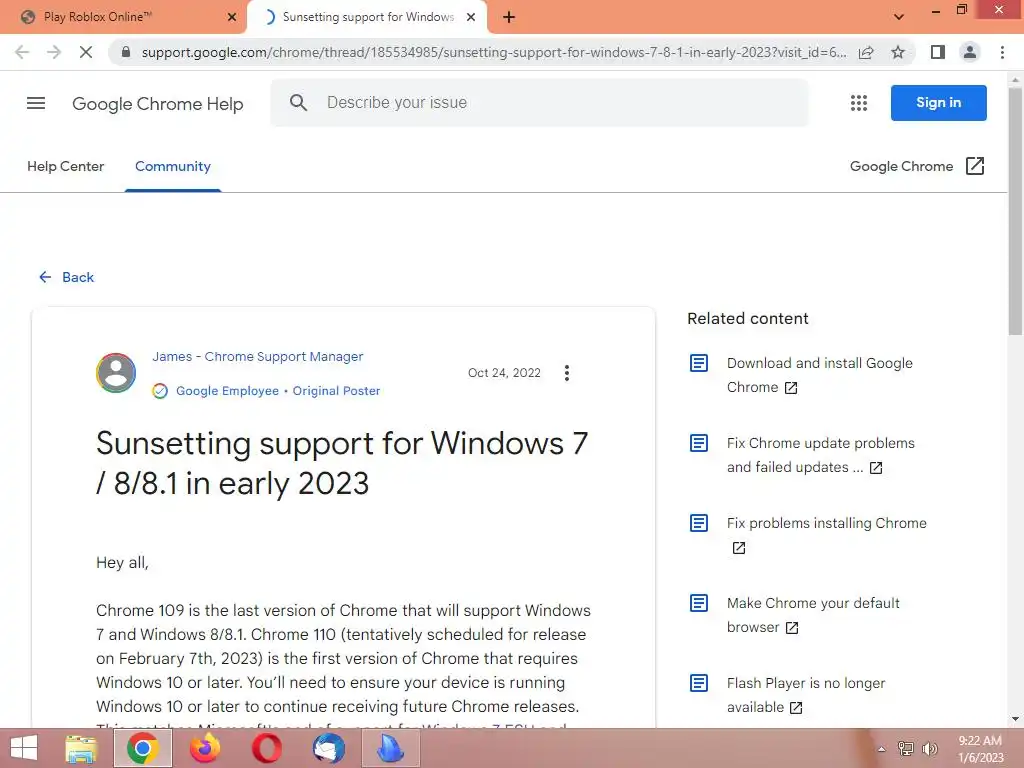Open Fix Chrome update problems article
The height and width of the screenshot is (768, 1024).
[820, 455]
